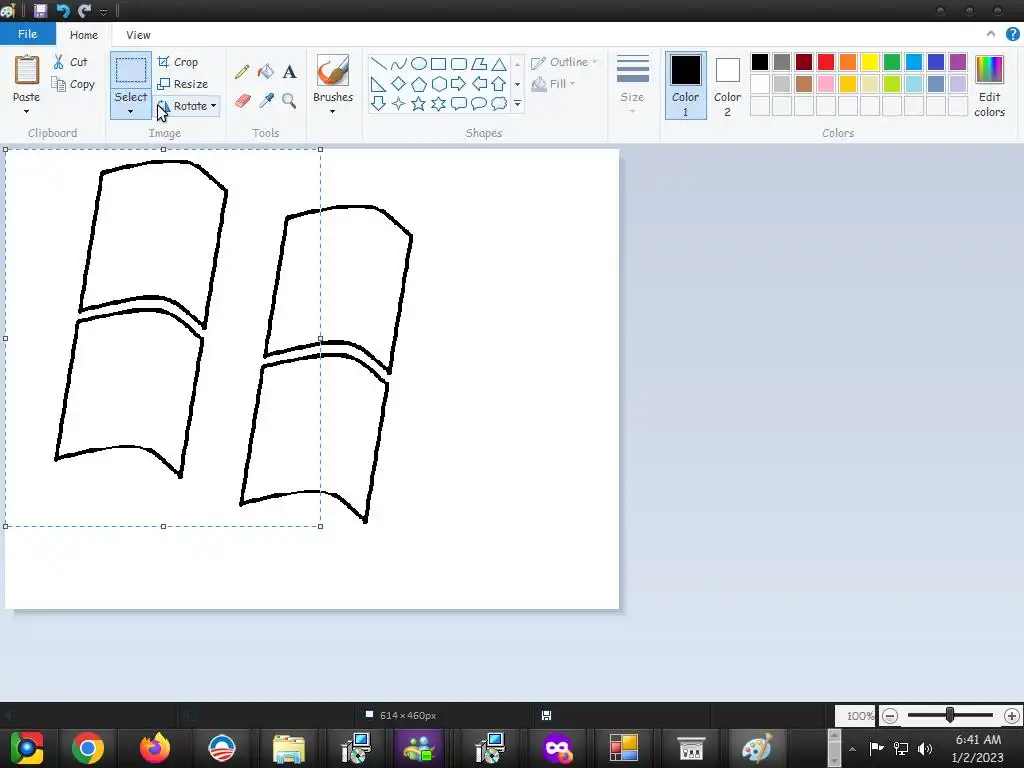Screen dimensions: 1024x768
Task: Expand the Brushes dropdown arrow
Action: (x=332, y=112)
